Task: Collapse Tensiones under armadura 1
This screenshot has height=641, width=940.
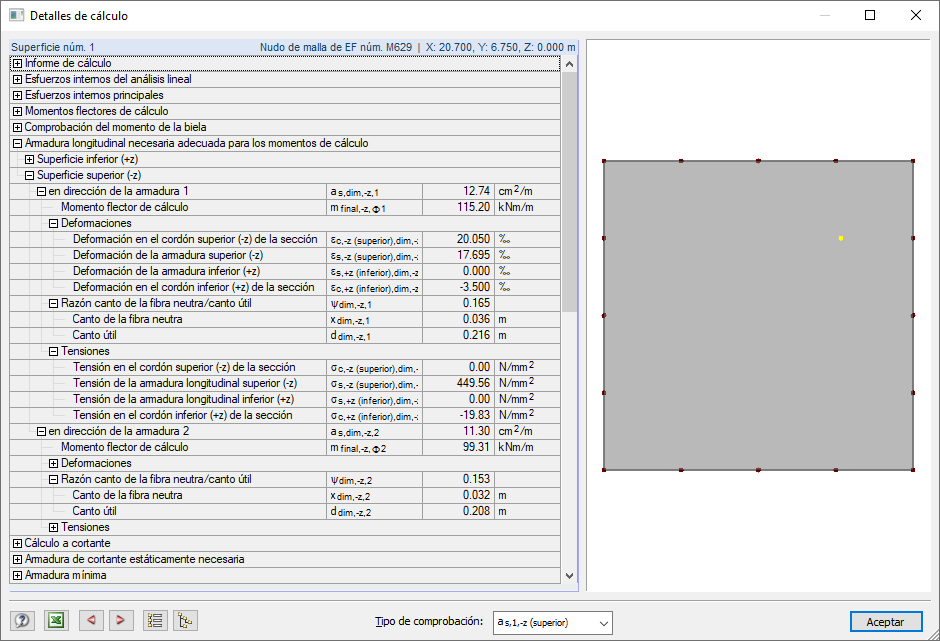Action: [x=53, y=351]
